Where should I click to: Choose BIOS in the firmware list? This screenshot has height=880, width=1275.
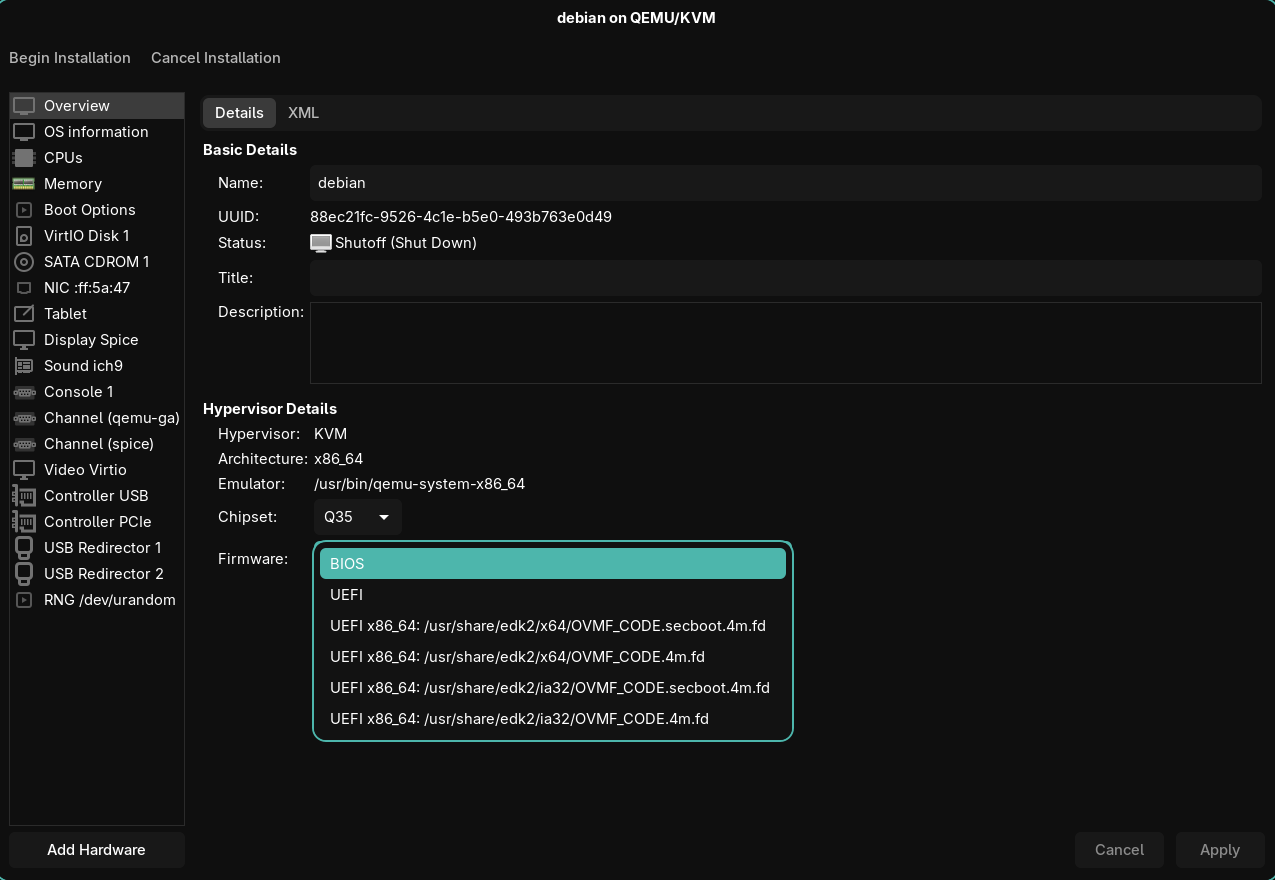553,564
